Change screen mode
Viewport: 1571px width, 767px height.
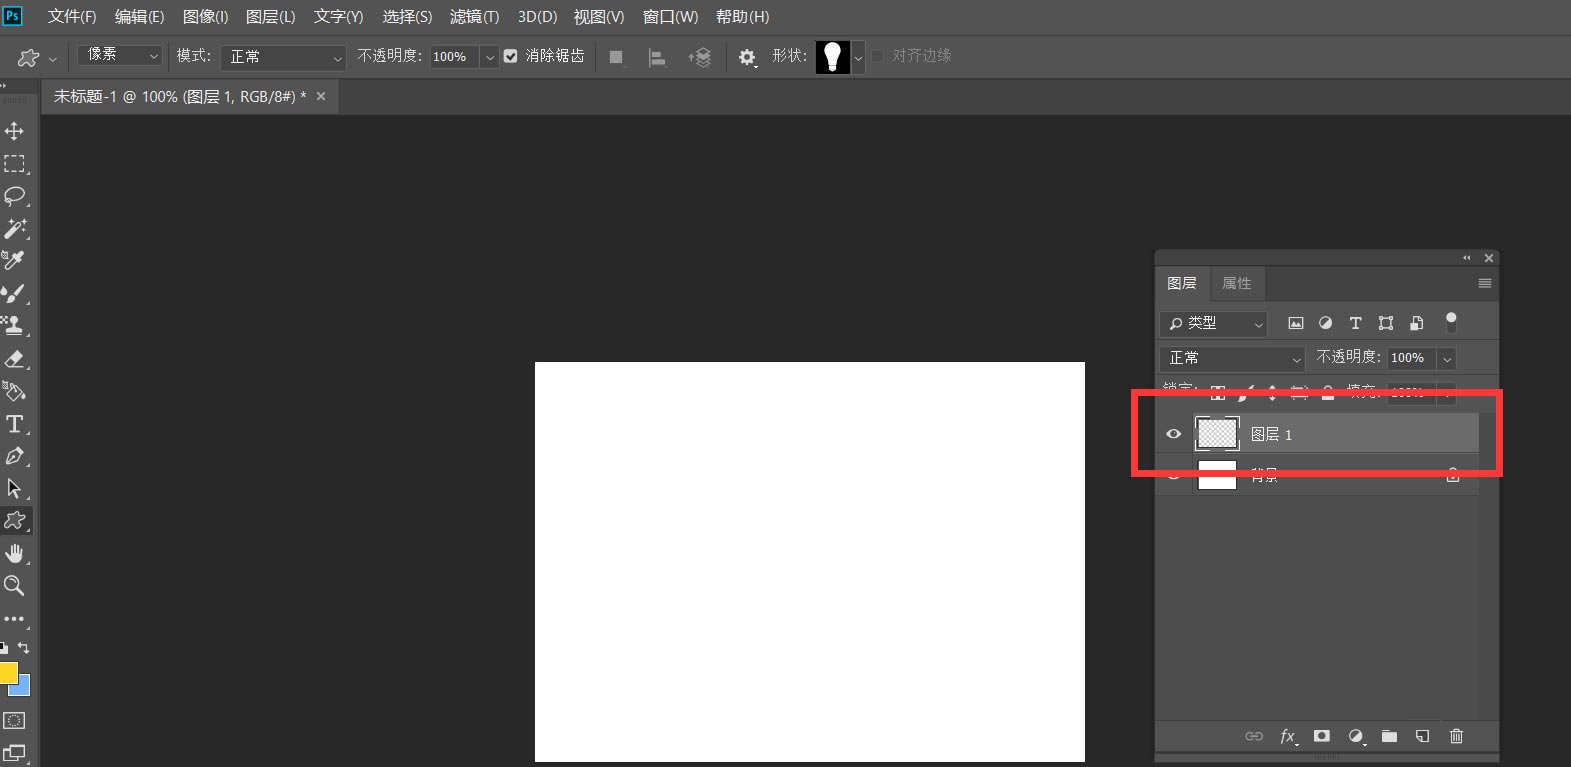[x=14, y=752]
